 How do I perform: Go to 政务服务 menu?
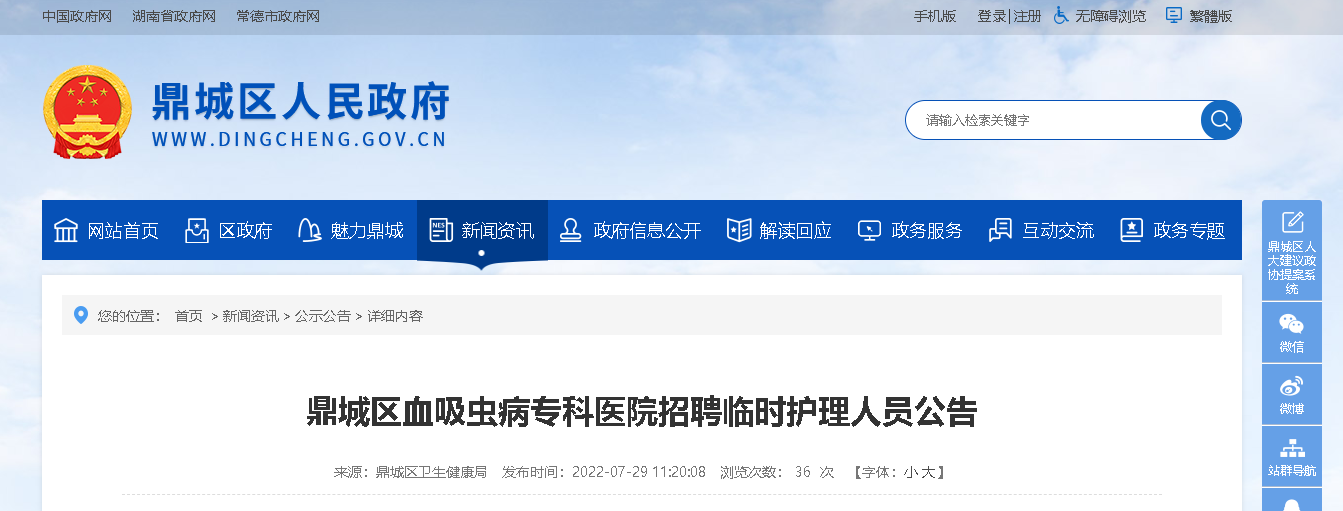click(910, 230)
